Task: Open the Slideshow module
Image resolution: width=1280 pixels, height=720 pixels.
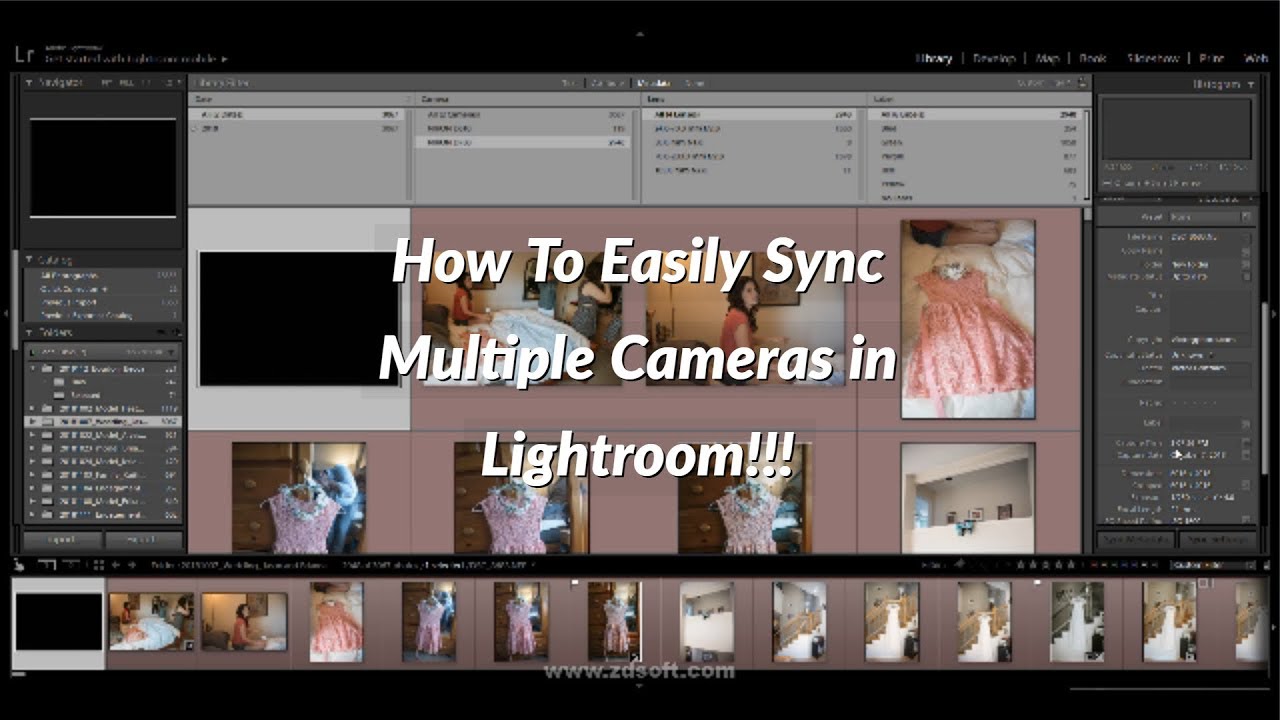Action: pyautogui.click(x=1152, y=59)
